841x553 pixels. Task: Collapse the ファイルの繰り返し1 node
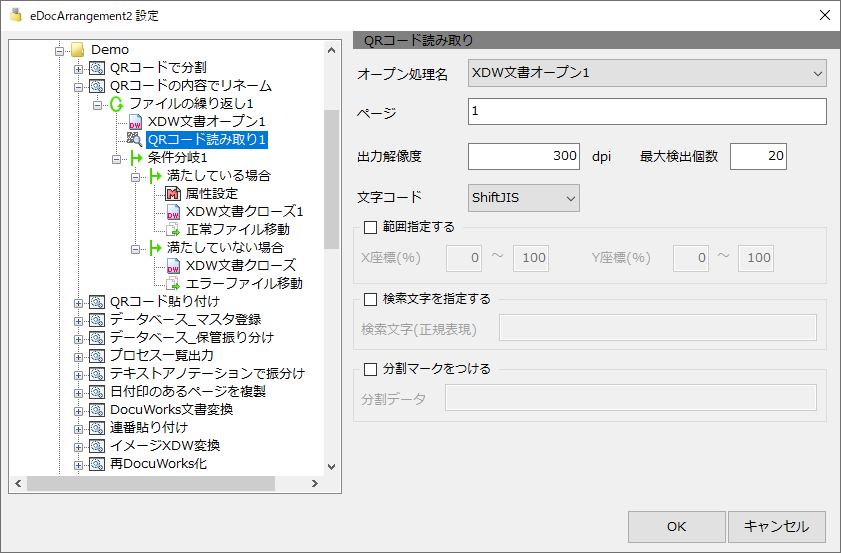(97, 105)
